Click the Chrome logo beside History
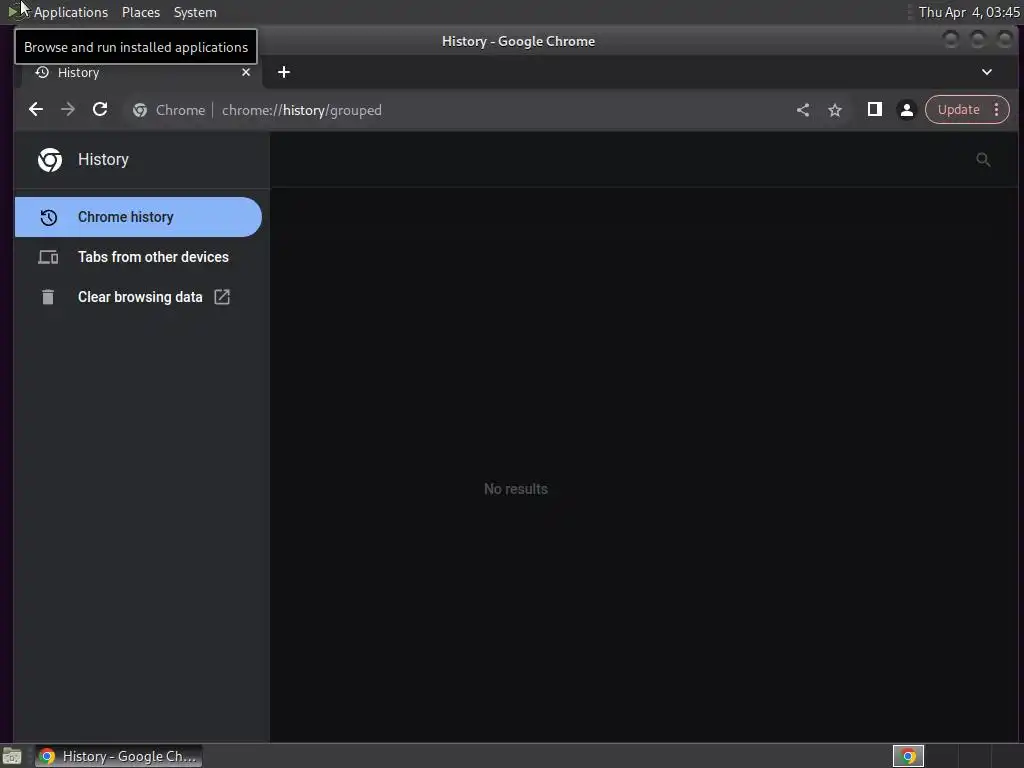Image resolution: width=1024 pixels, height=768 pixels. 50,159
